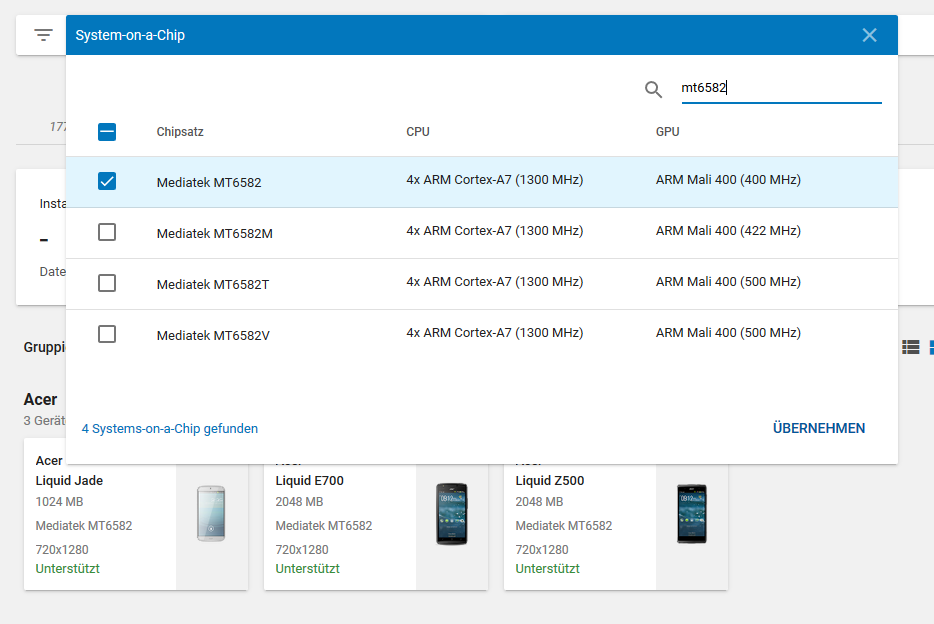This screenshot has width=934, height=624.
Task: Check the Mediatek MT6582M checkbox
Action: 107,232
